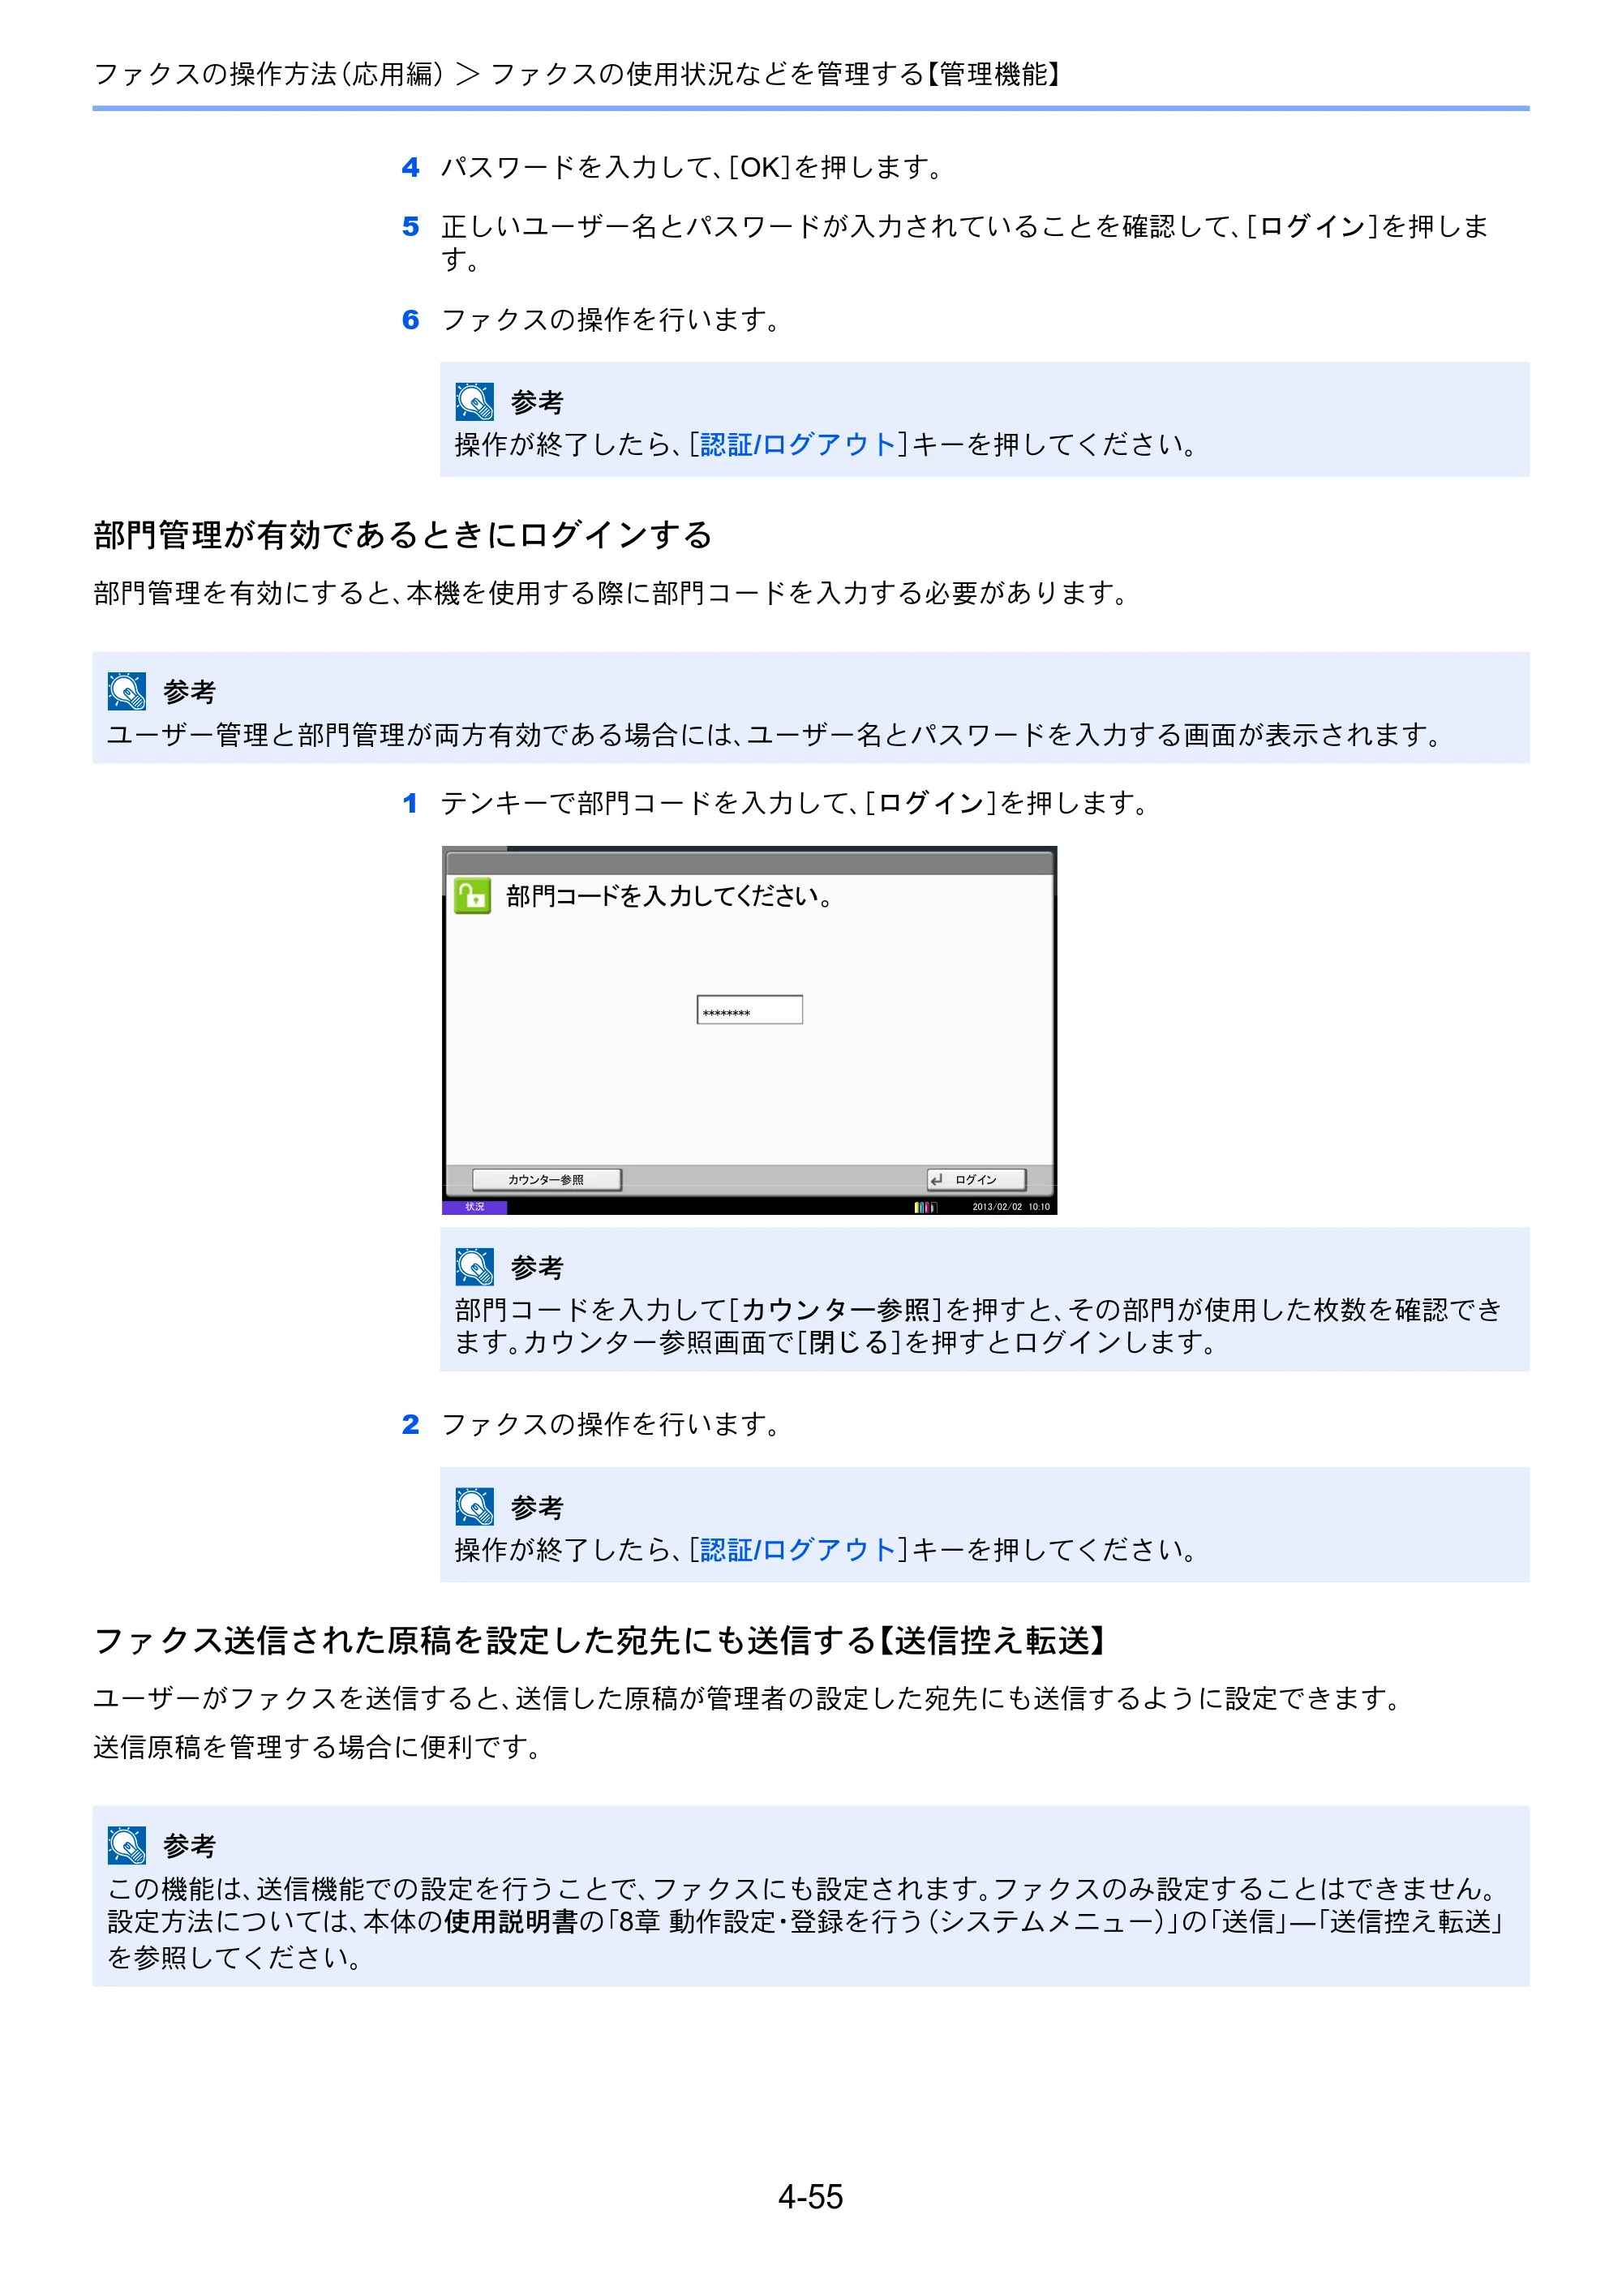
Task: Click the line テンキーで部門コードを入力して、[ログイン]を押します。
Action: click(x=795, y=803)
